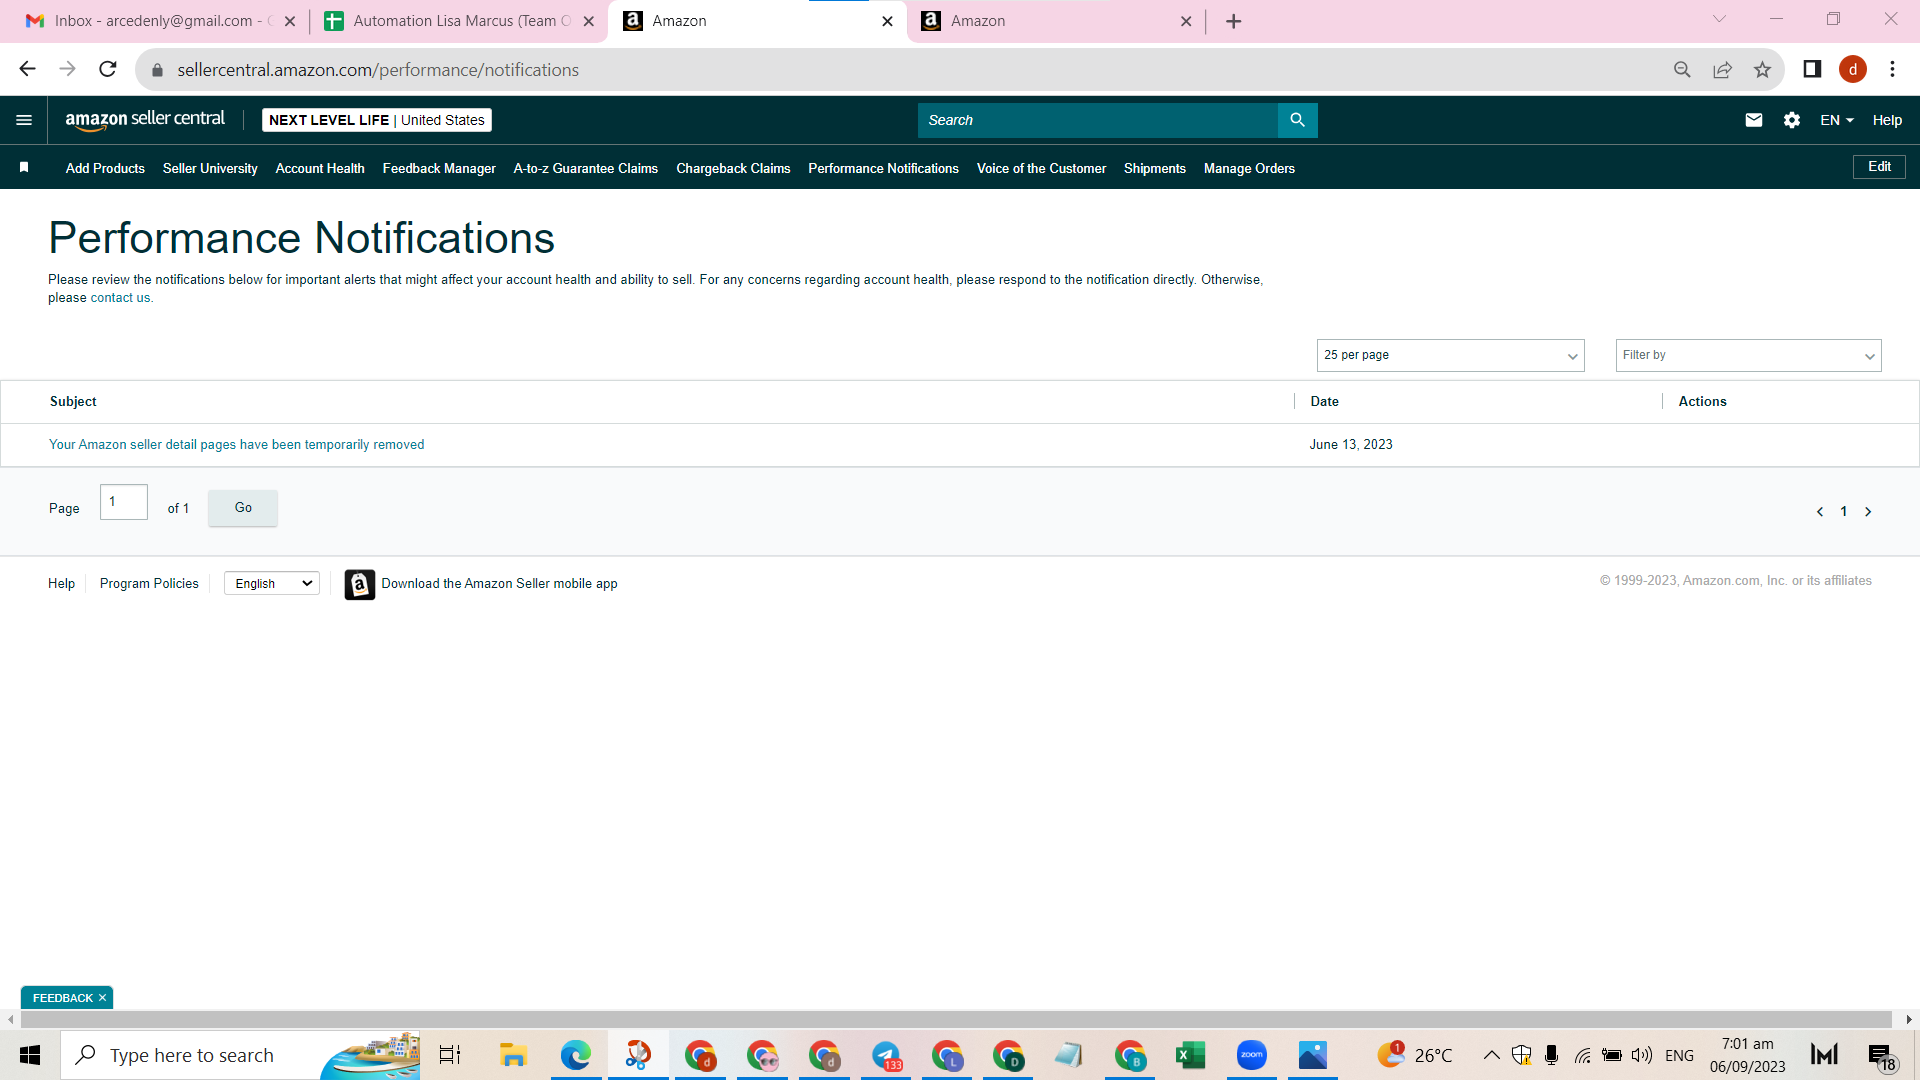This screenshot has width=1920, height=1080.
Task: Open the Chrome three-dot menu
Action: tap(1892, 69)
